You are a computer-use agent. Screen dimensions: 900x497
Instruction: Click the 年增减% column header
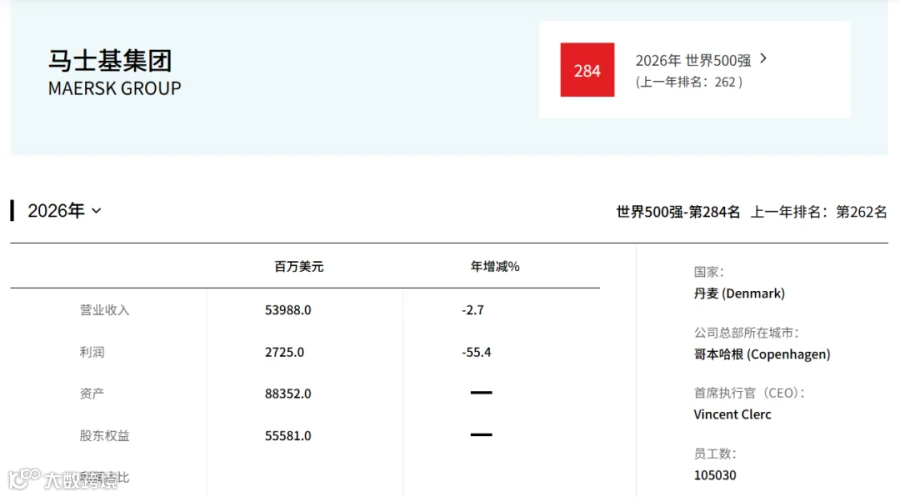point(495,266)
